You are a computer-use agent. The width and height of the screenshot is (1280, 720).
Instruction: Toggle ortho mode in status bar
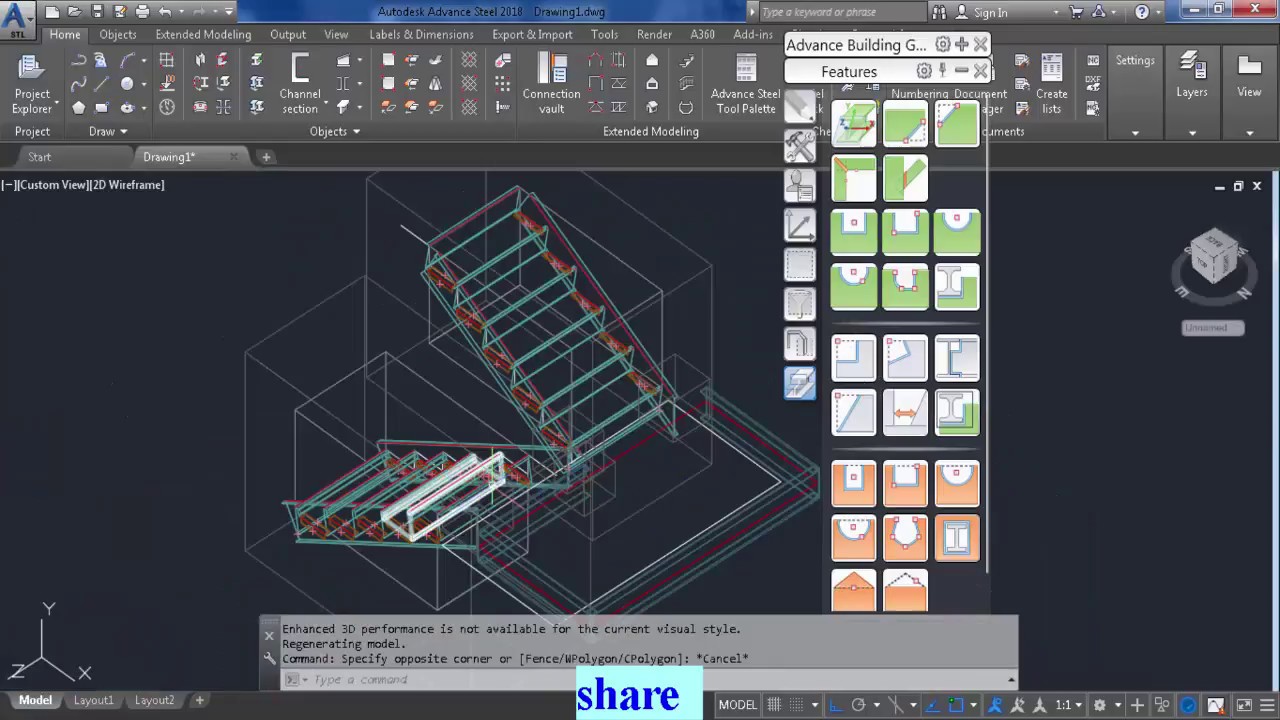point(836,705)
